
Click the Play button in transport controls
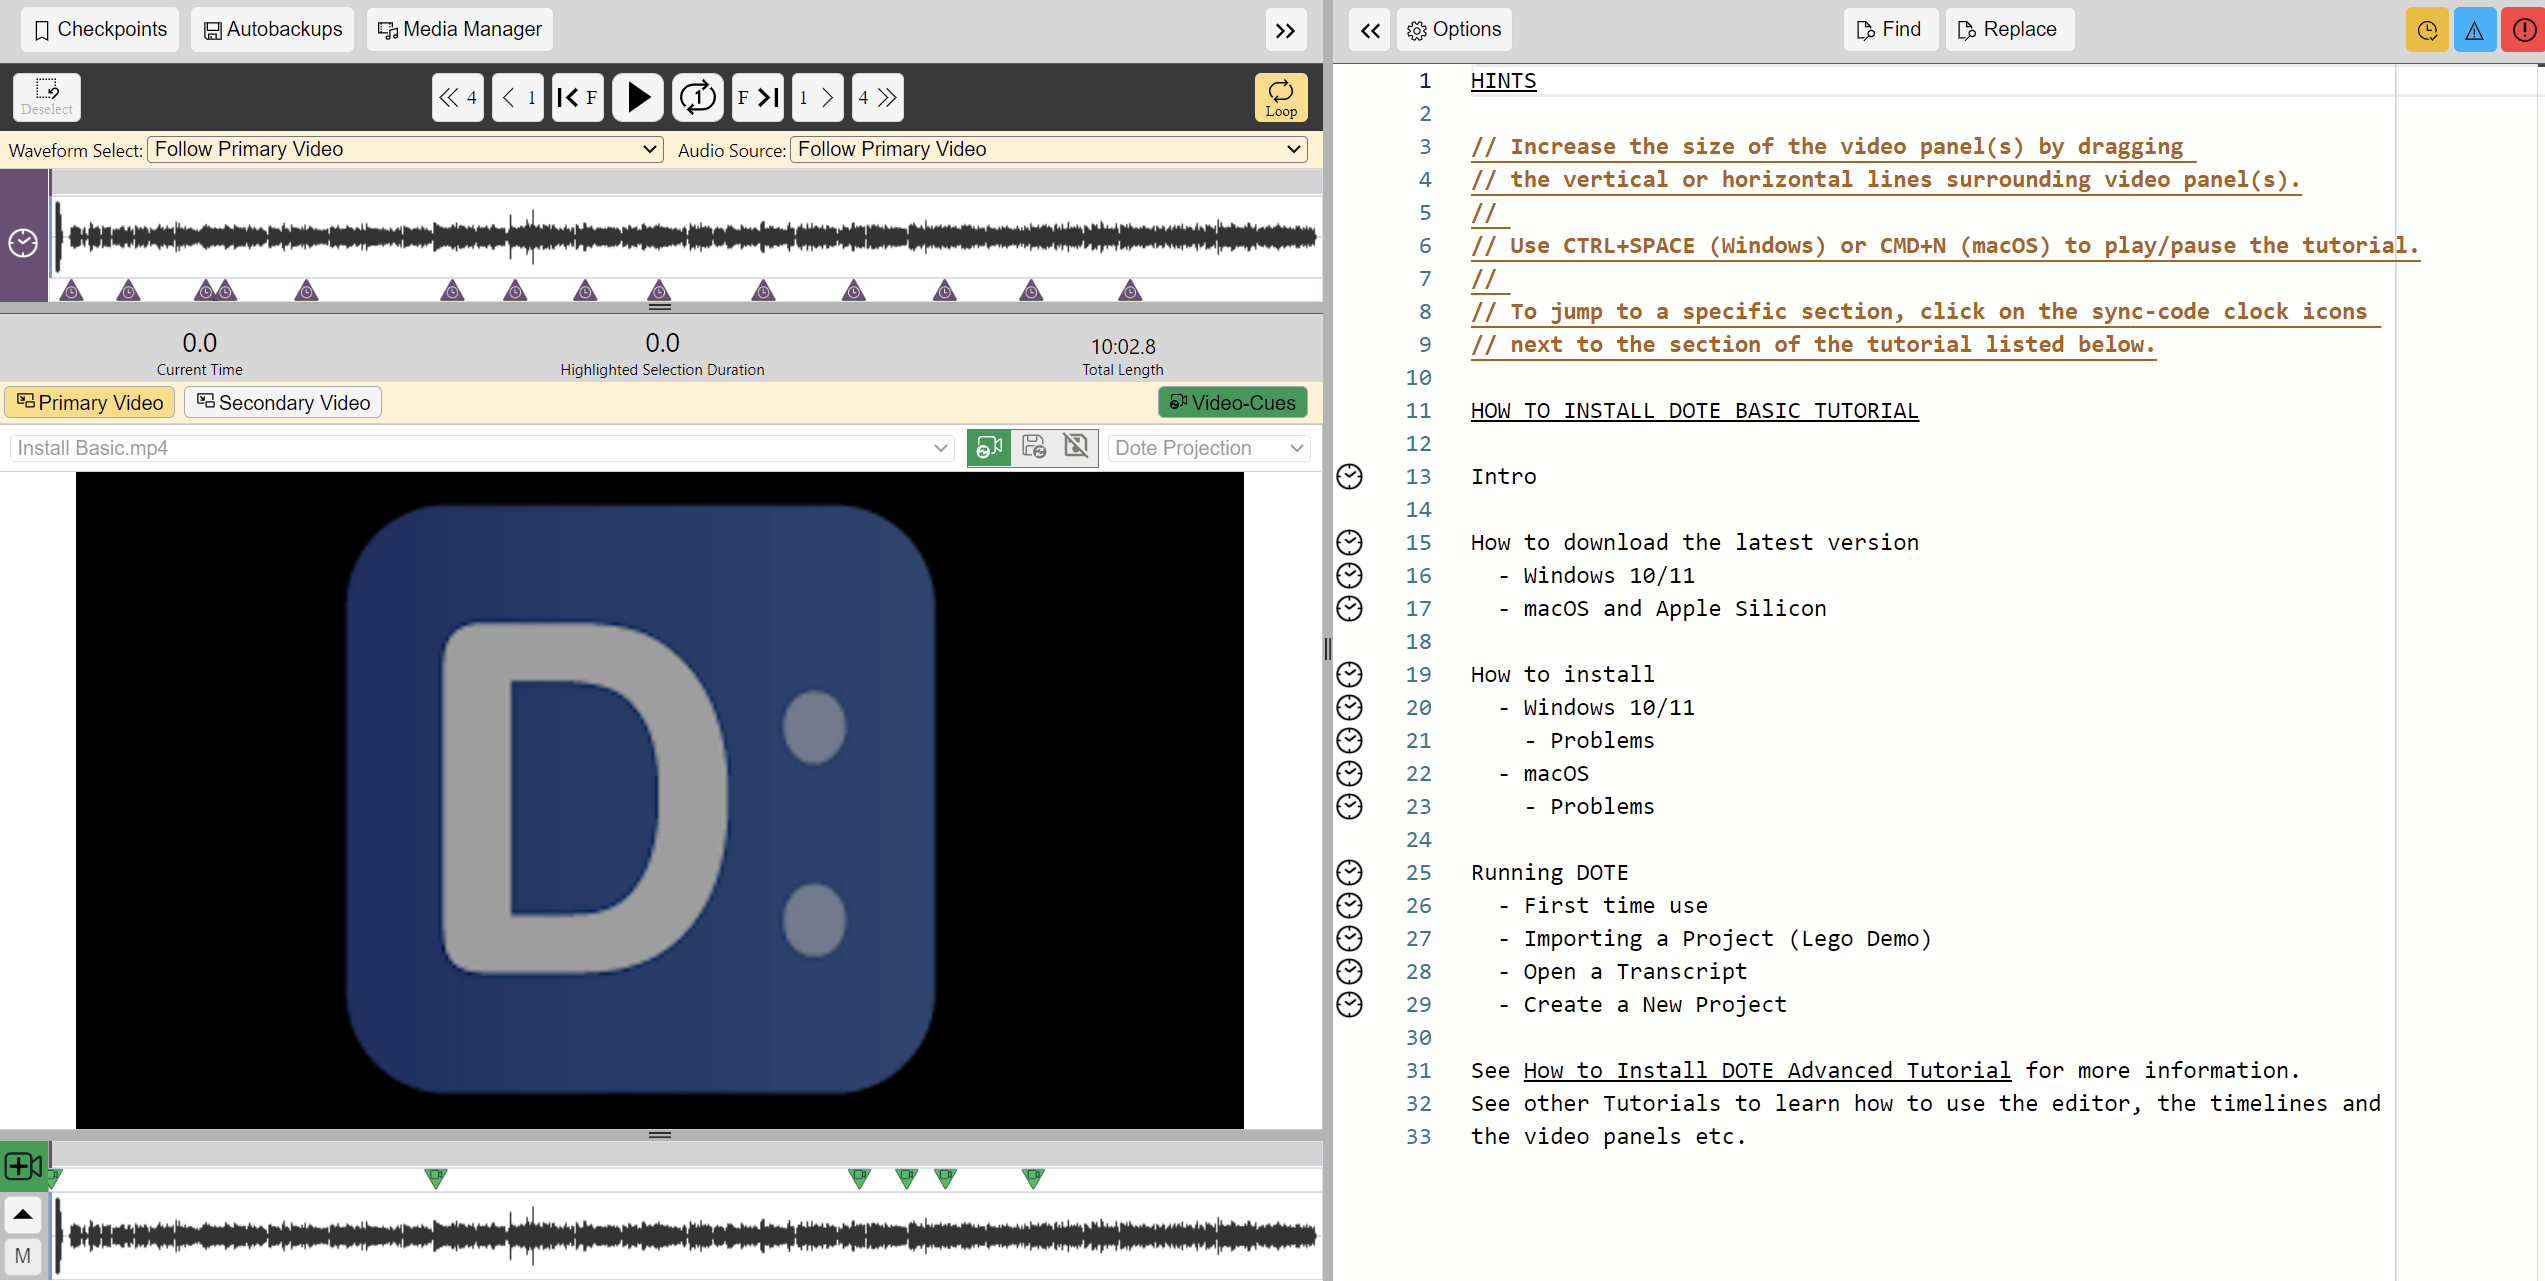[638, 97]
